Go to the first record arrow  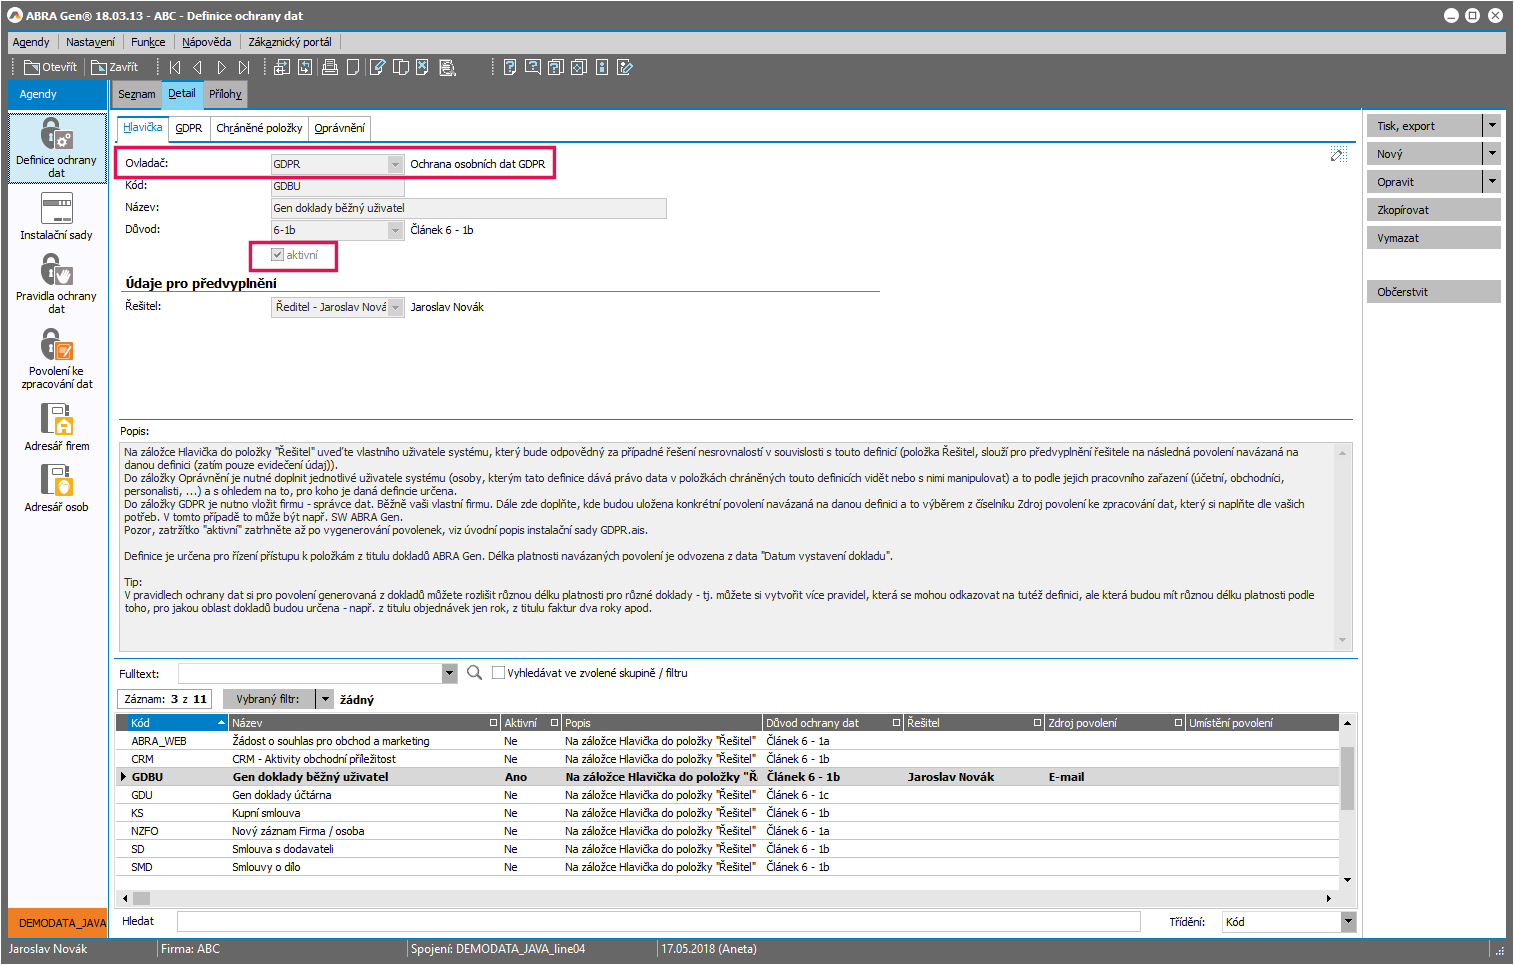click(175, 67)
